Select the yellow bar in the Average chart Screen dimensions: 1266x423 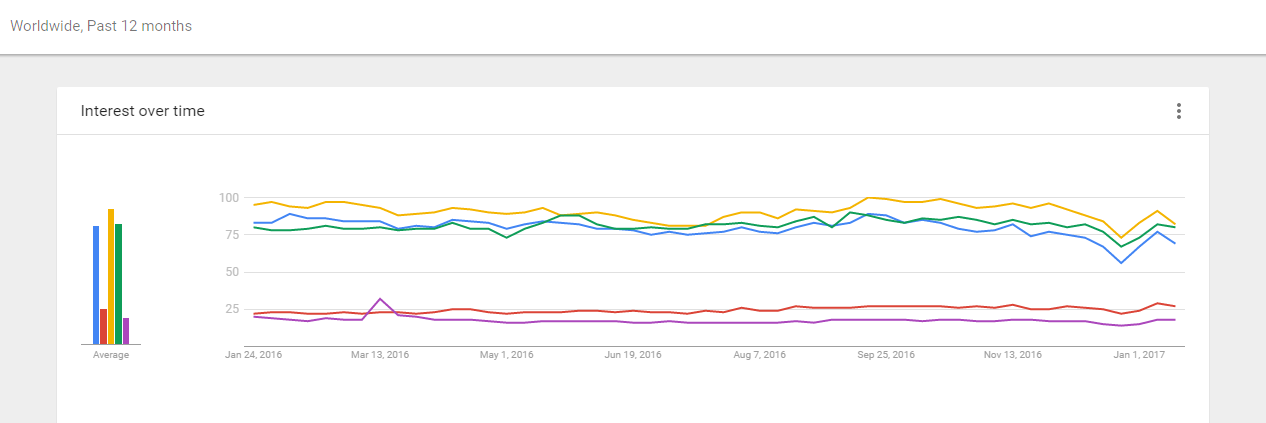tap(111, 277)
